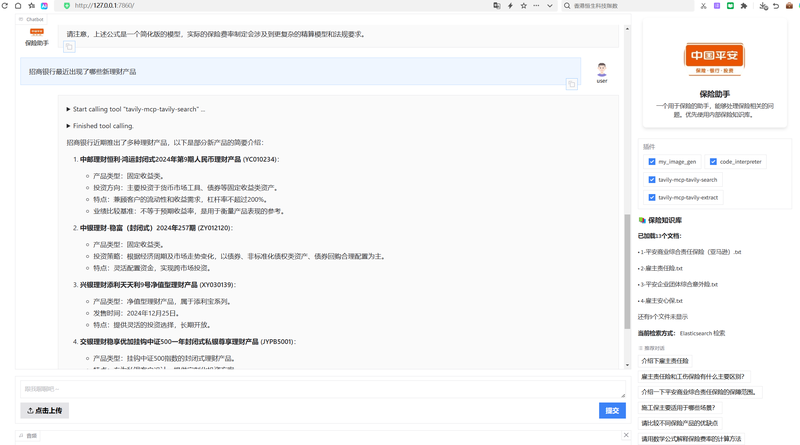Go to browser home page icon
This screenshot has width=800, height=445.
click(x=18, y=6)
